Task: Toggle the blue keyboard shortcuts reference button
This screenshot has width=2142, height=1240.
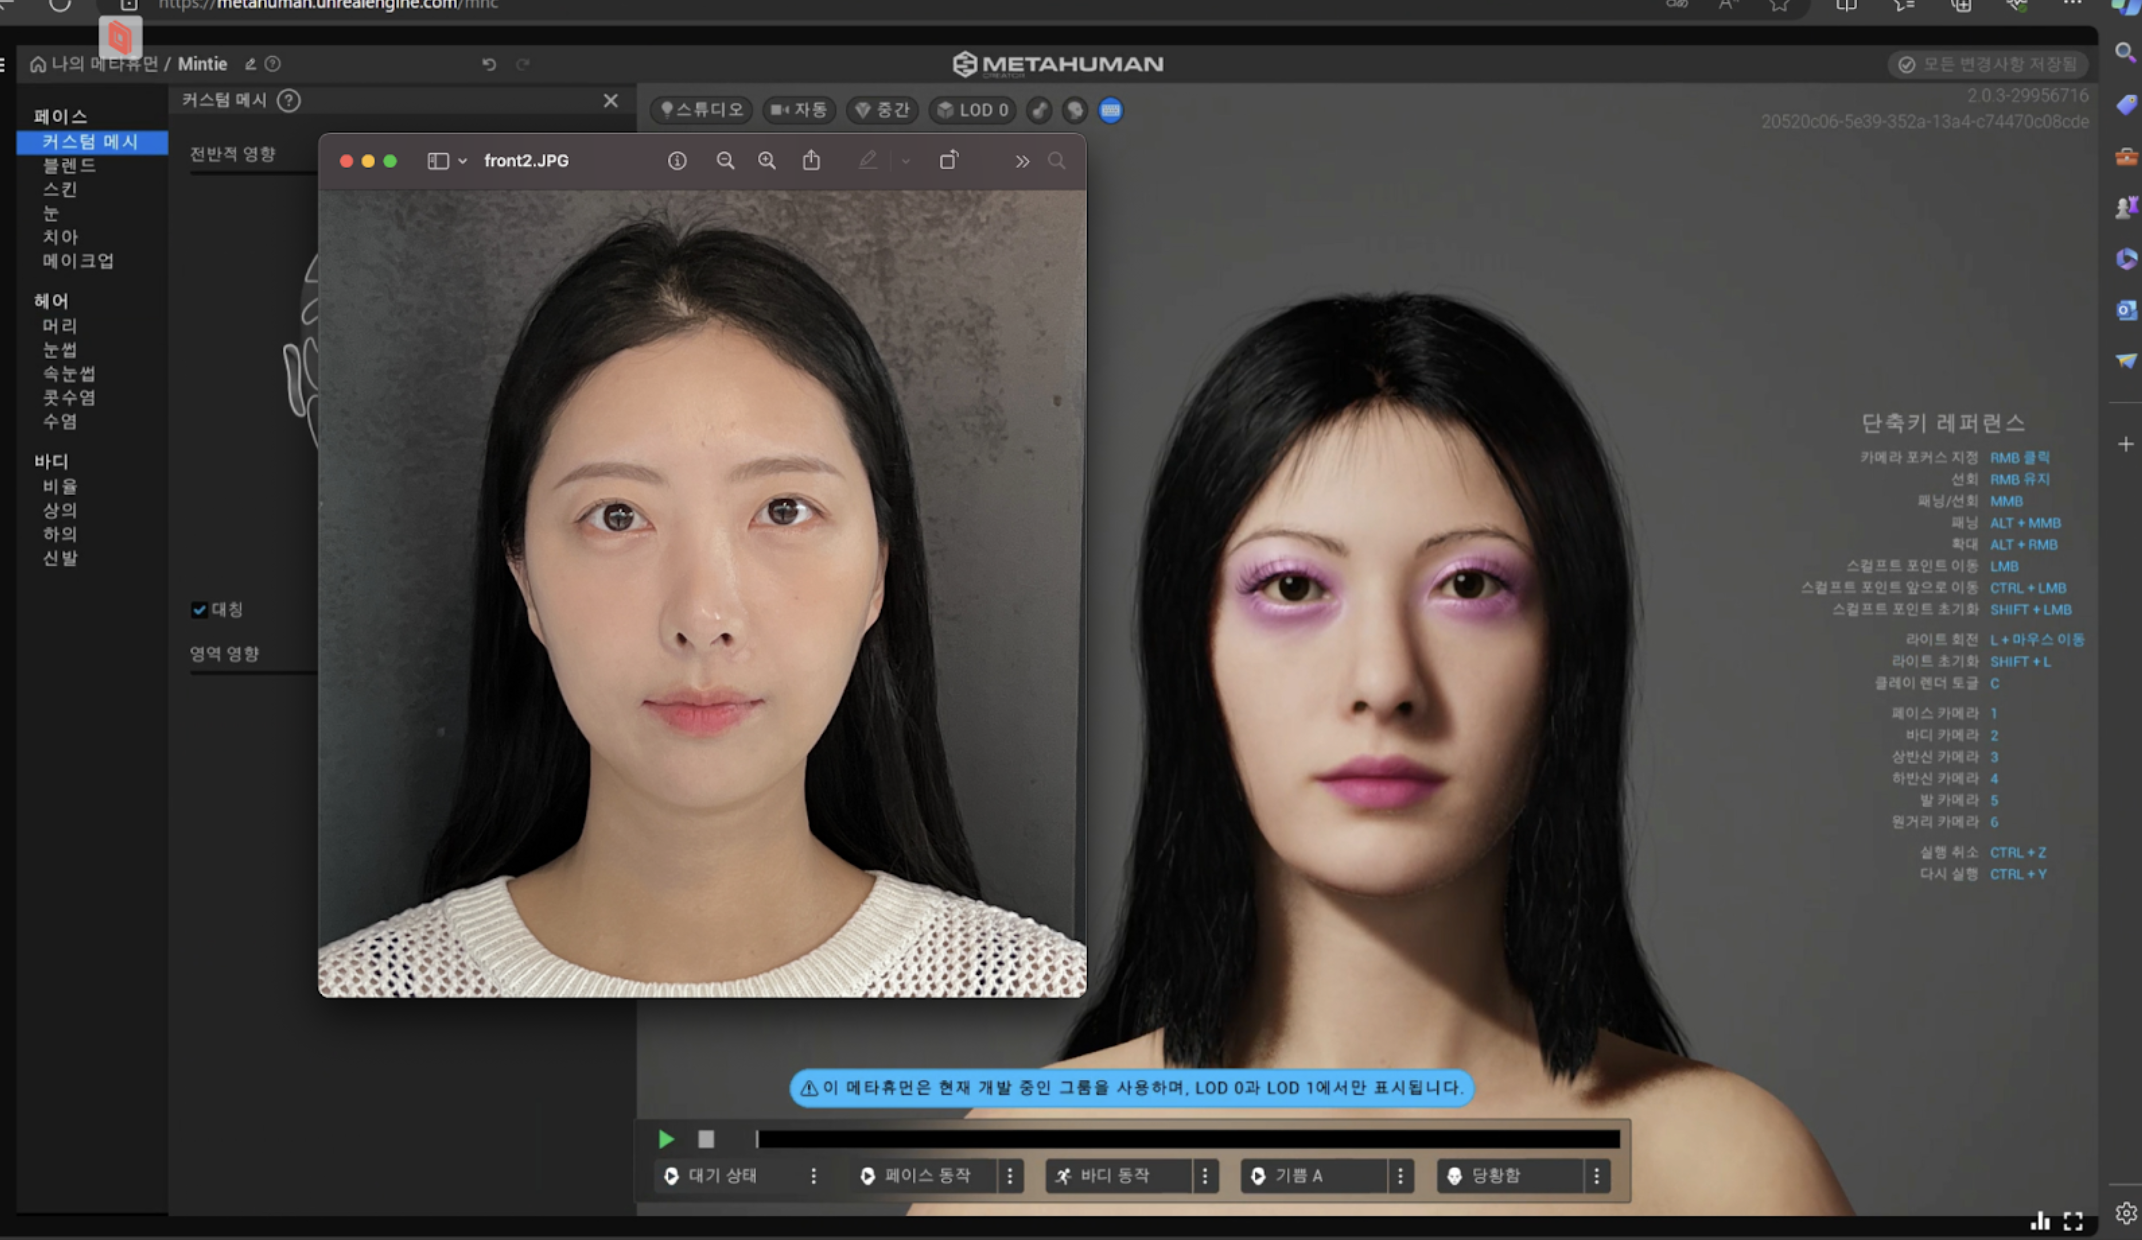Action: click(1110, 110)
